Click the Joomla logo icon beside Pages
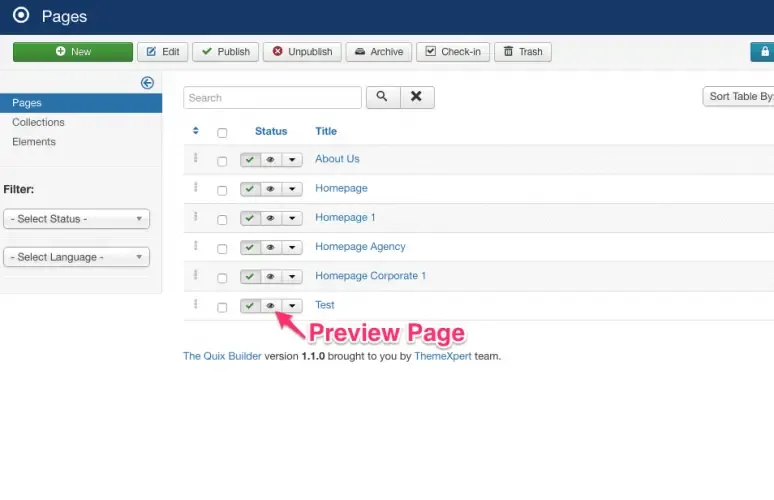Viewport: 774px width, 500px height. click(21, 15)
